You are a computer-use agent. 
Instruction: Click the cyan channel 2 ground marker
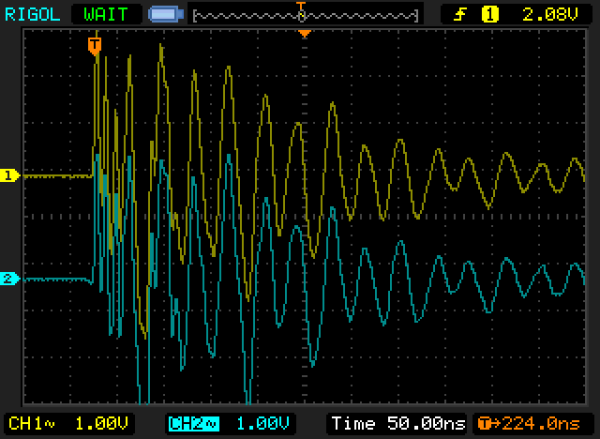pyautogui.click(x=10, y=278)
